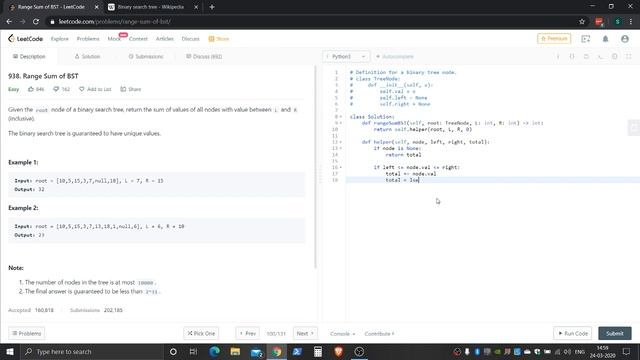Open Discuss in the navigation bar
640x360 pixels.
(x=191, y=39)
